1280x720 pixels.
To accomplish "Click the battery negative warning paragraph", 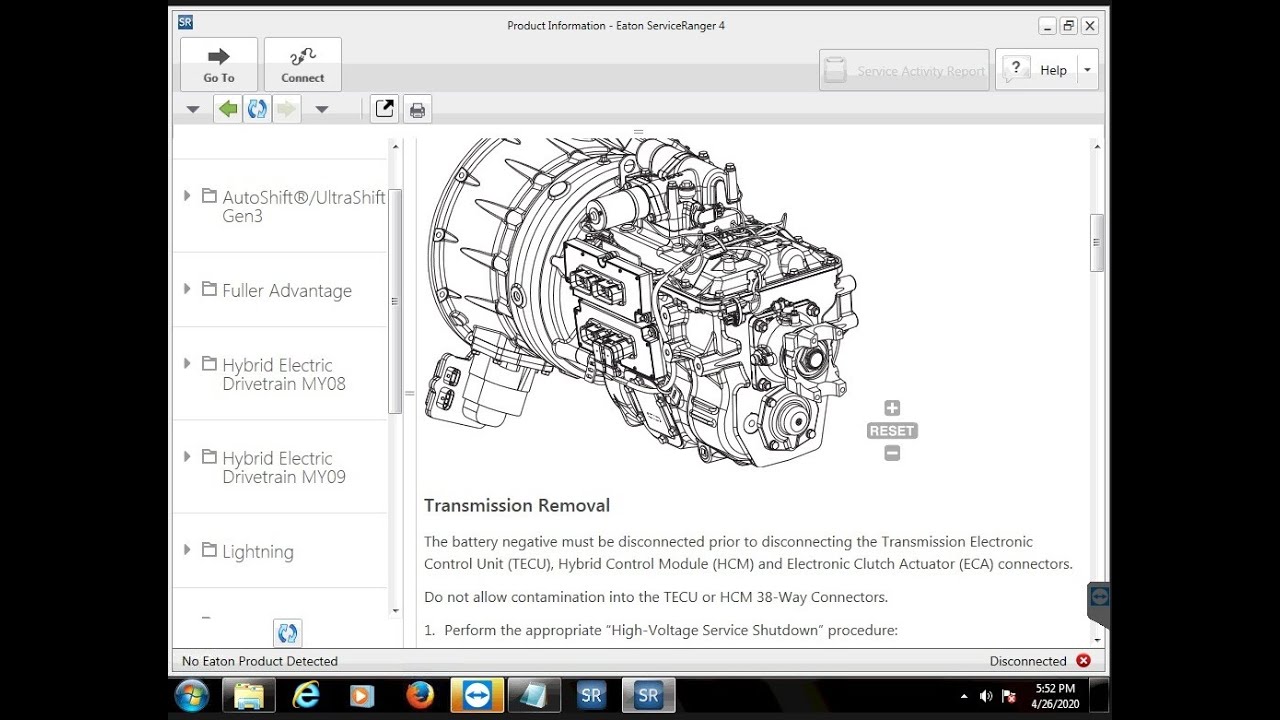I will coord(748,553).
